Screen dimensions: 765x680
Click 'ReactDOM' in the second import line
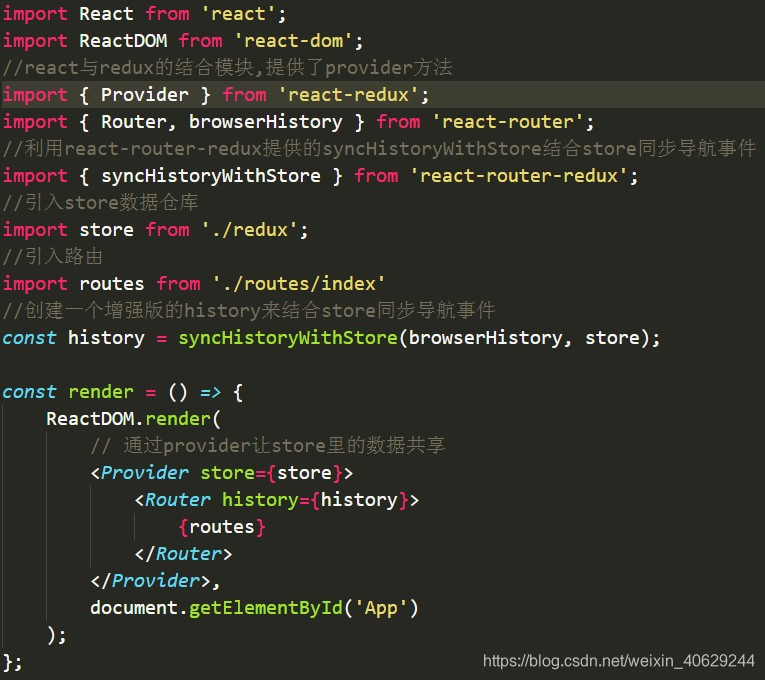point(123,41)
